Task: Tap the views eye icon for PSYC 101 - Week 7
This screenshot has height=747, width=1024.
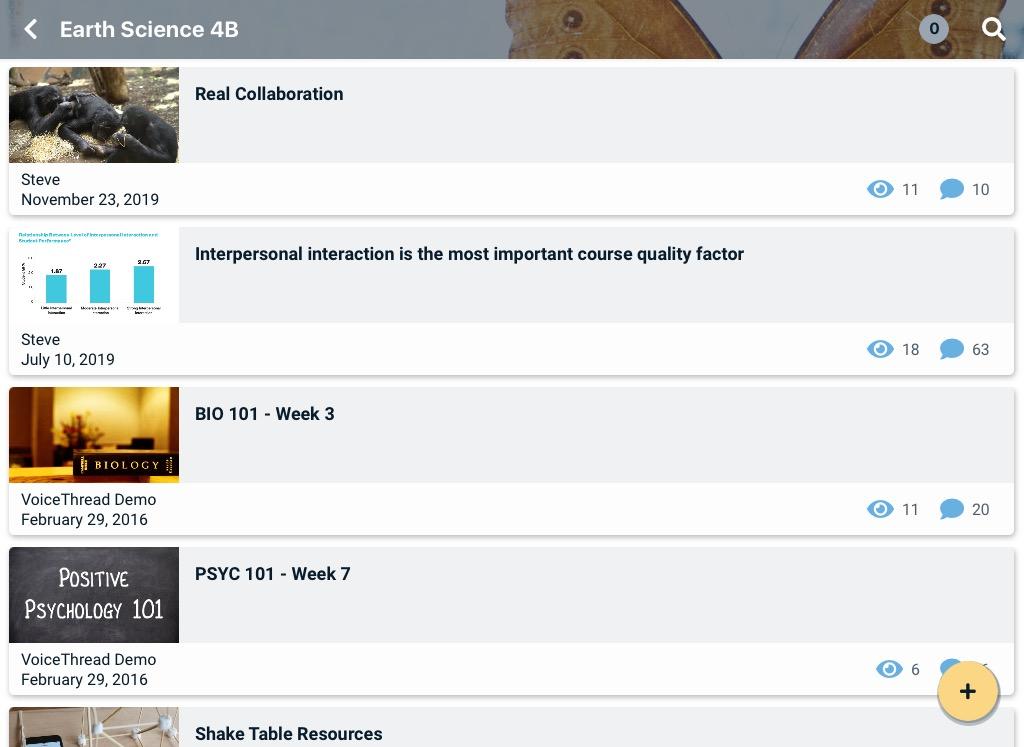Action: [889, 669]
